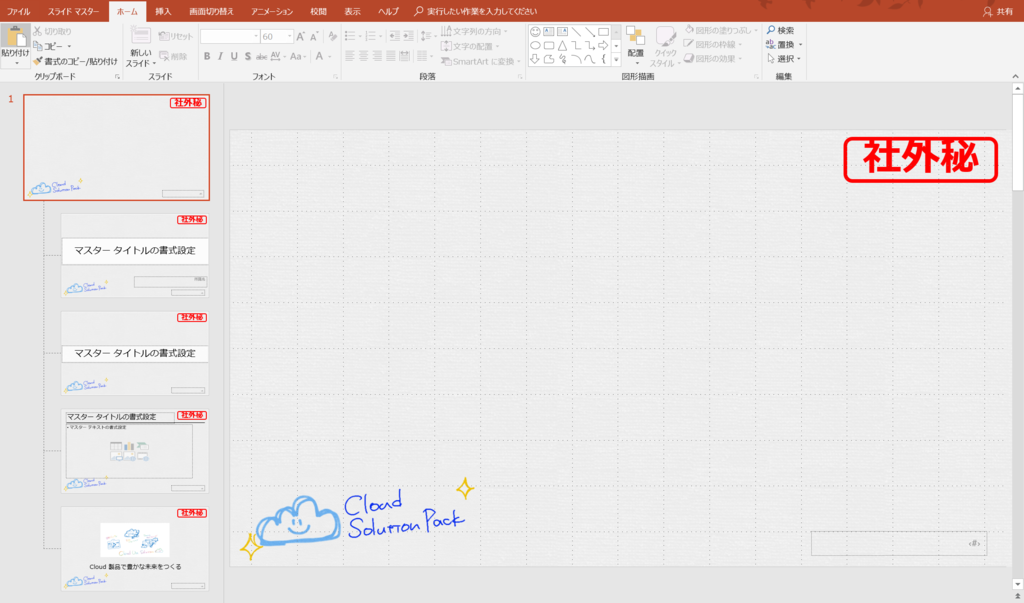Open the line spacing dropdown
The height and width of the screenshot is (603, 1024).
click(x=426, y=36)
